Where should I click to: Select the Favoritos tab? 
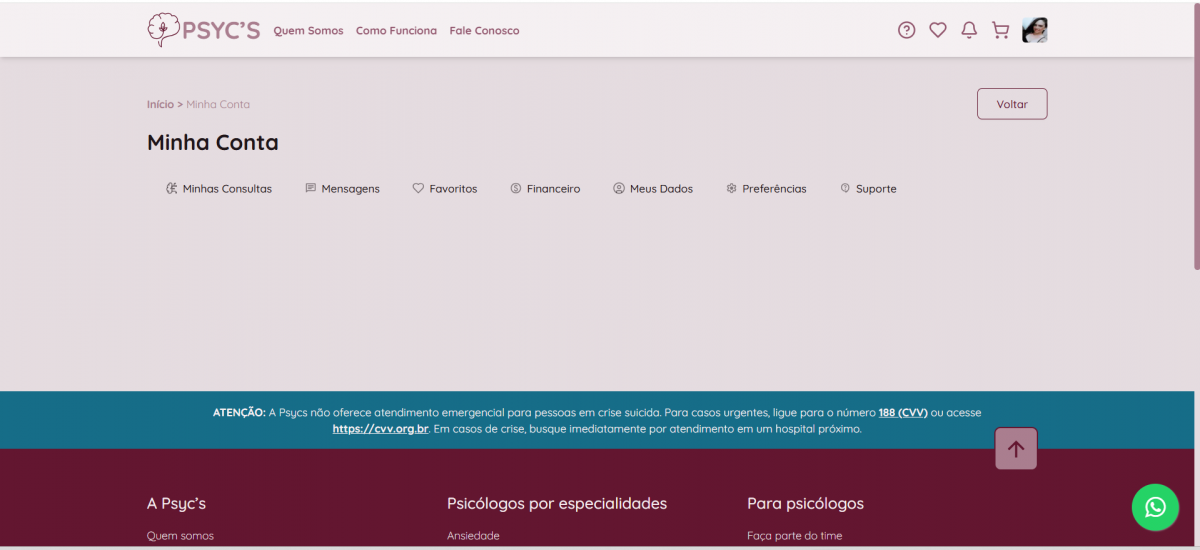[x=445, y=189]
